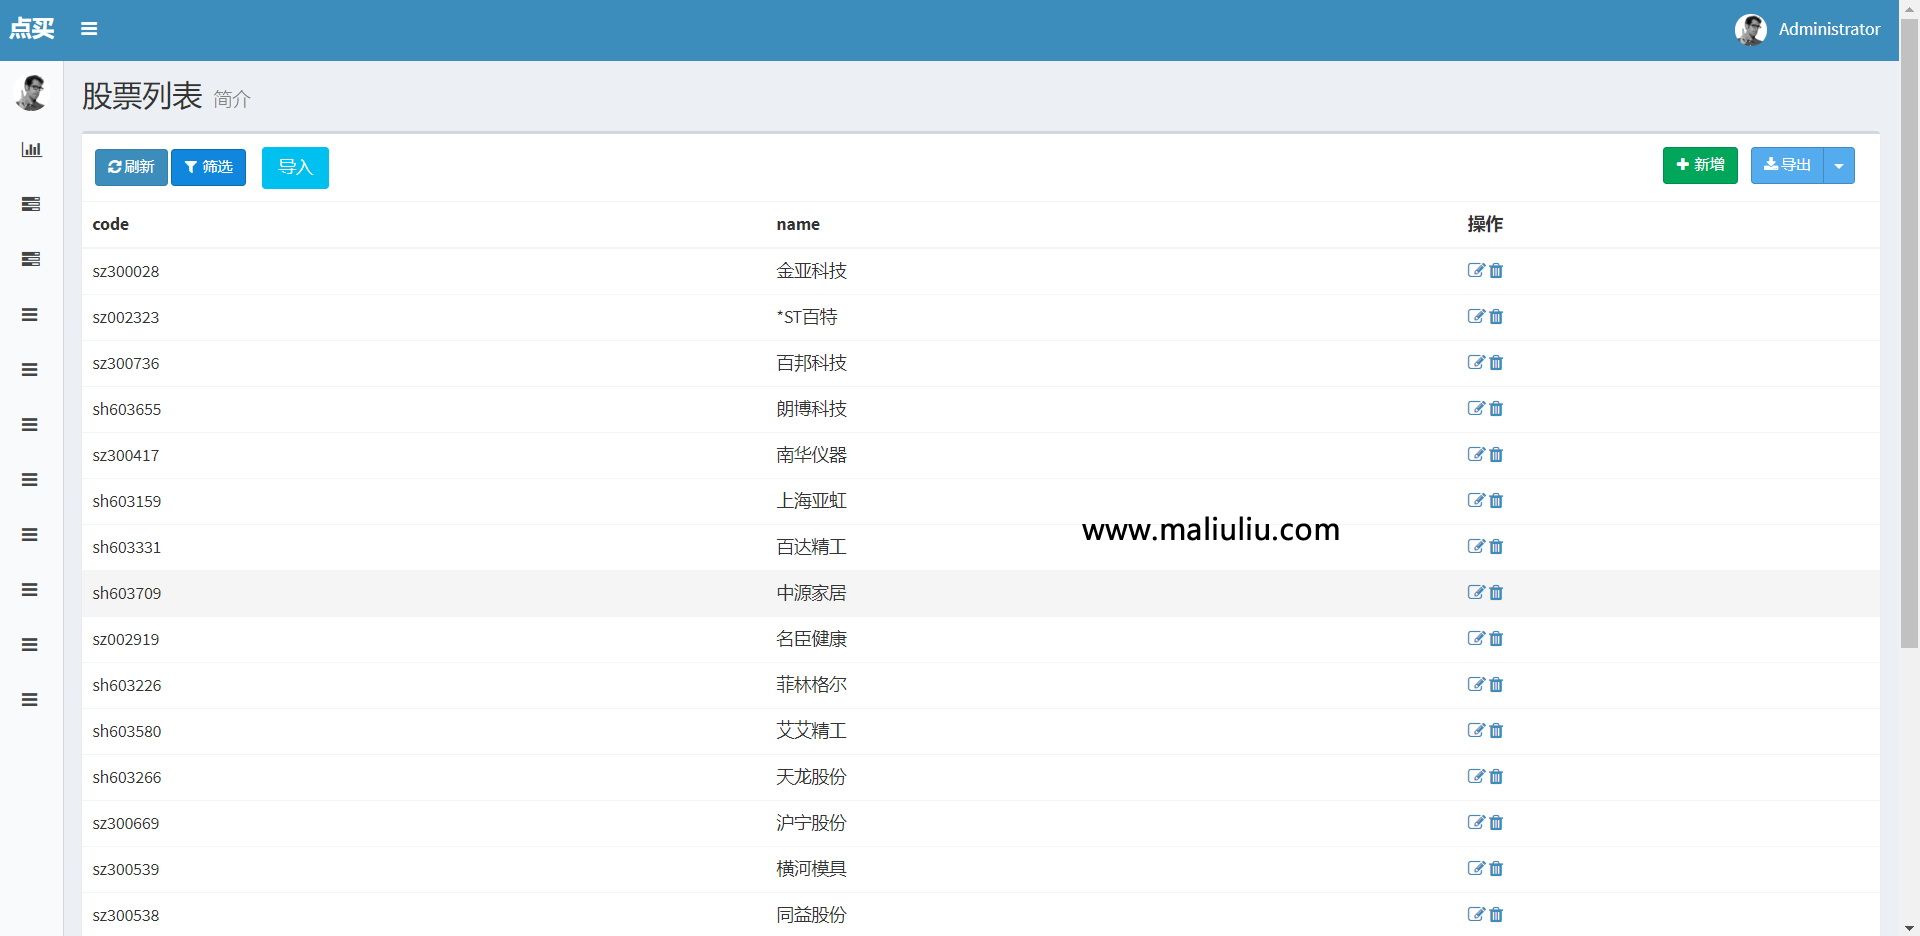Screen dimensions: 1920x936
Task: Click the first server list sidebar icon
Action: tap(31, 204)
